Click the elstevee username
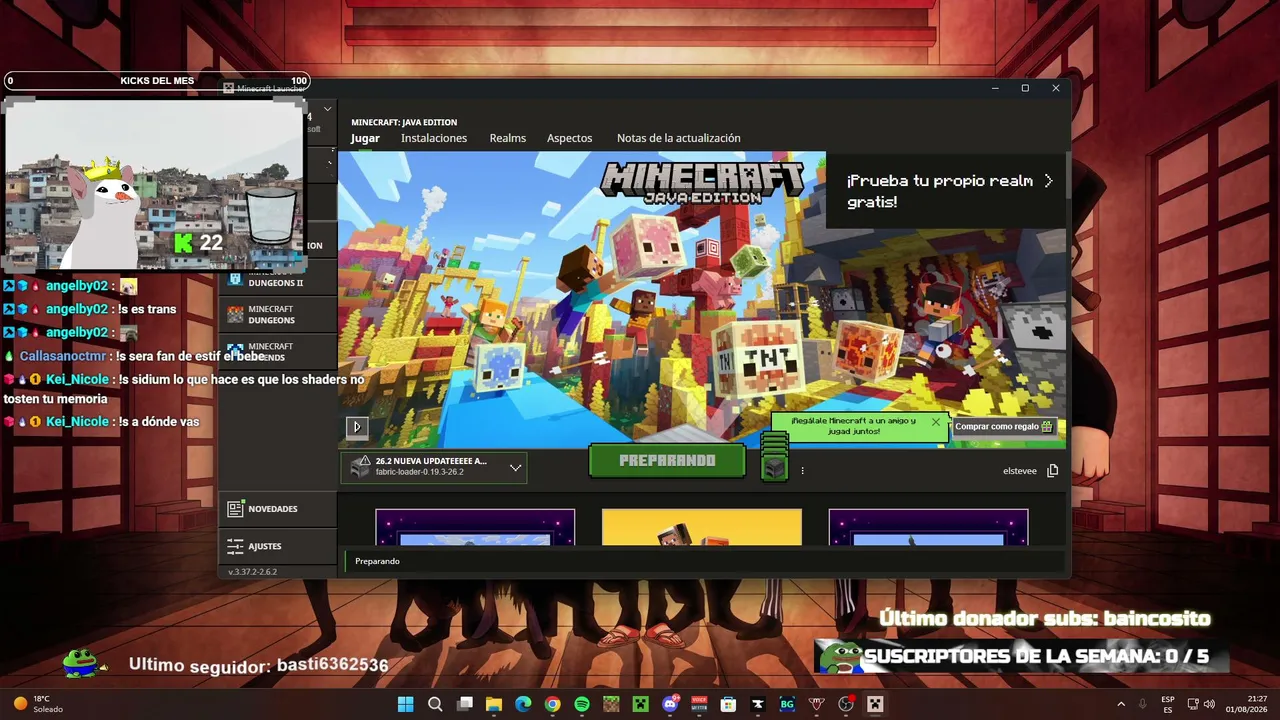1280x720 pixels. (1020, 471)
